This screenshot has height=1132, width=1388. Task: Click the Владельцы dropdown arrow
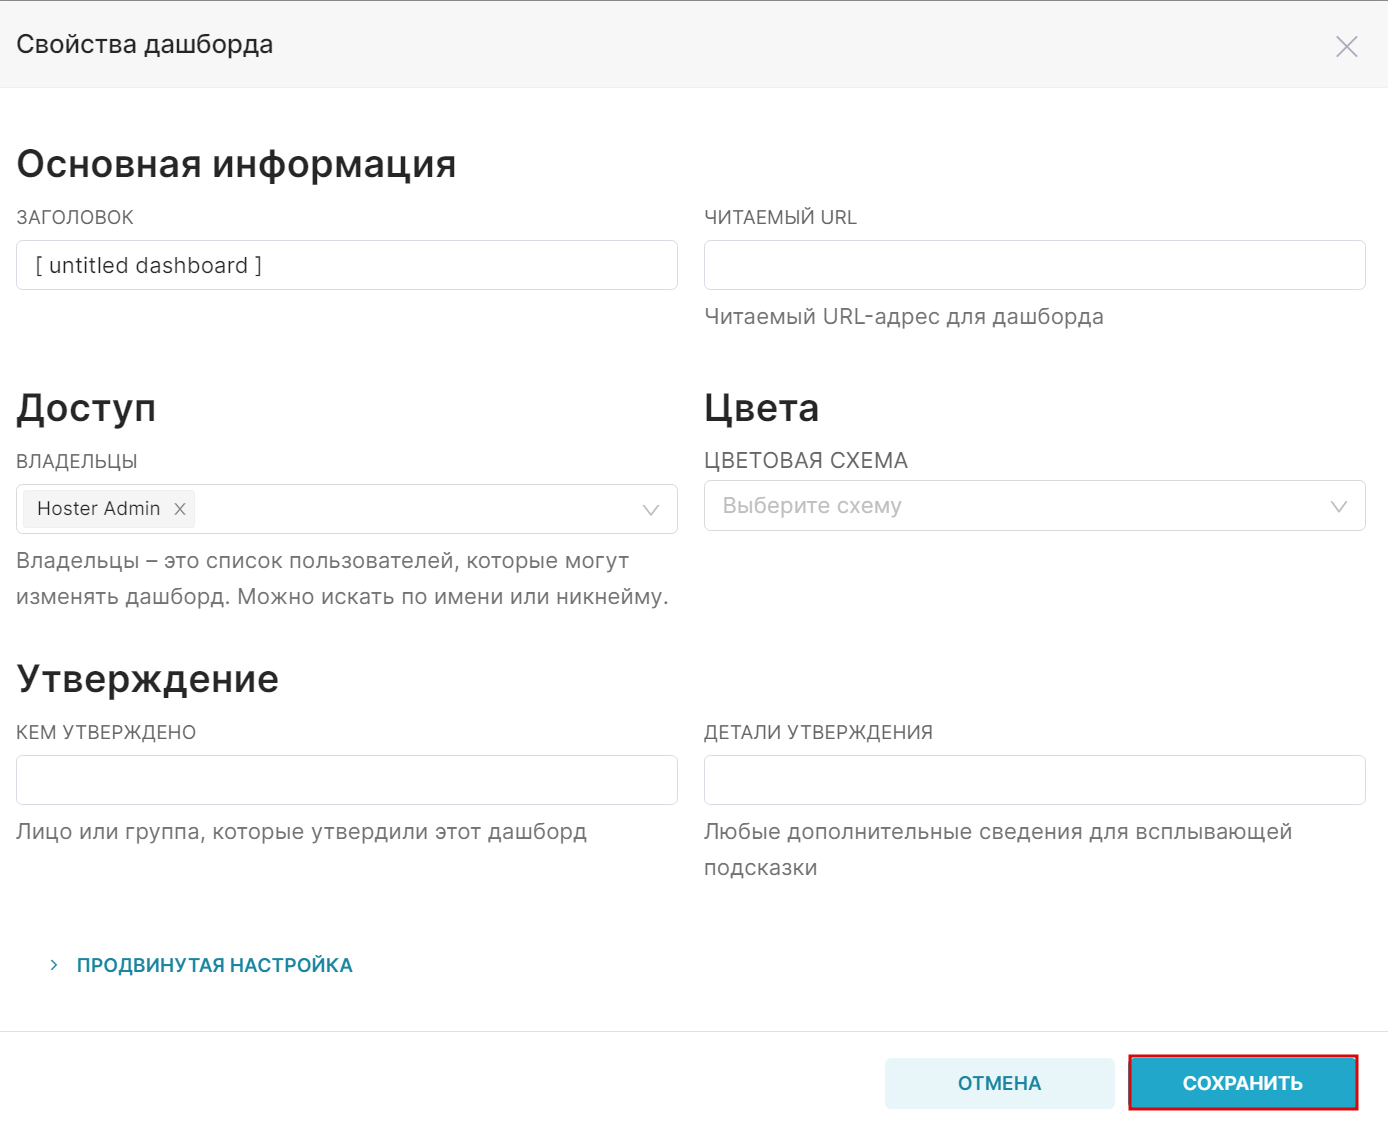coord(651,510)
